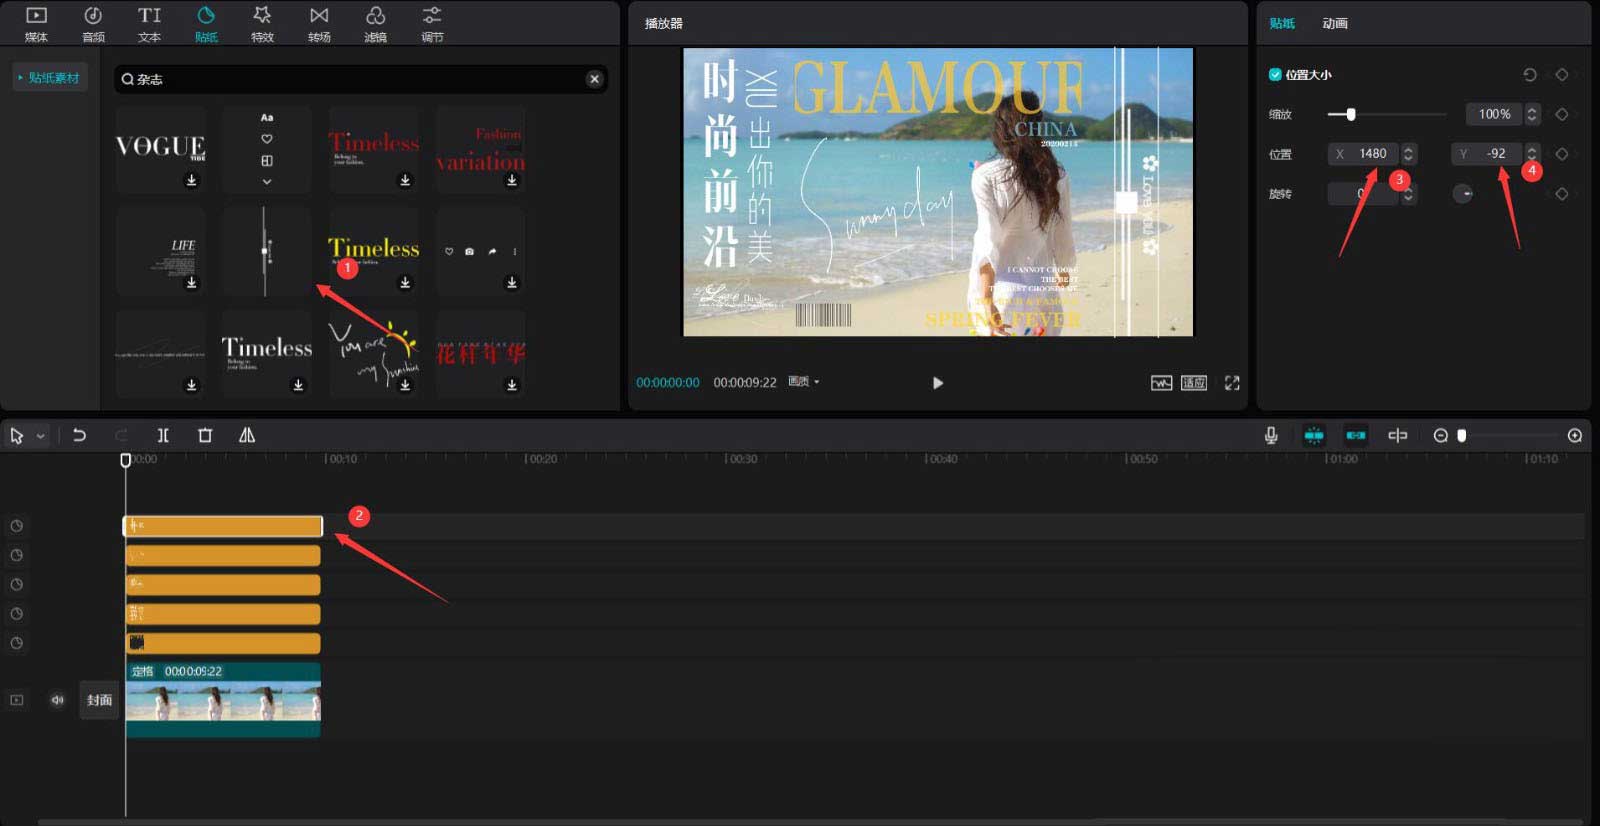Download the VOGUE sticker
The image size is (1600, 826).
pos(191,180)
